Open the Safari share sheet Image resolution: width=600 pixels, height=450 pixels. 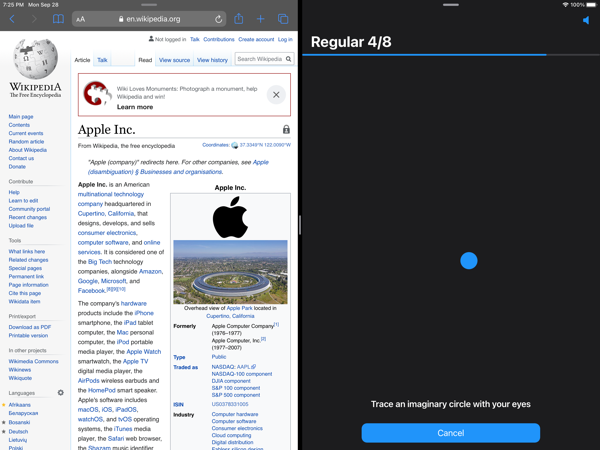[239, 18]
